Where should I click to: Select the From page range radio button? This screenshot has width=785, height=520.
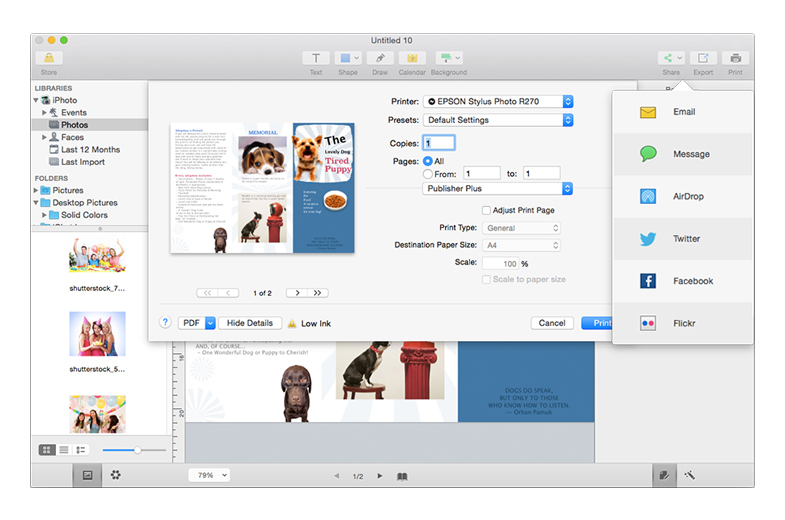tap(428, 174)
